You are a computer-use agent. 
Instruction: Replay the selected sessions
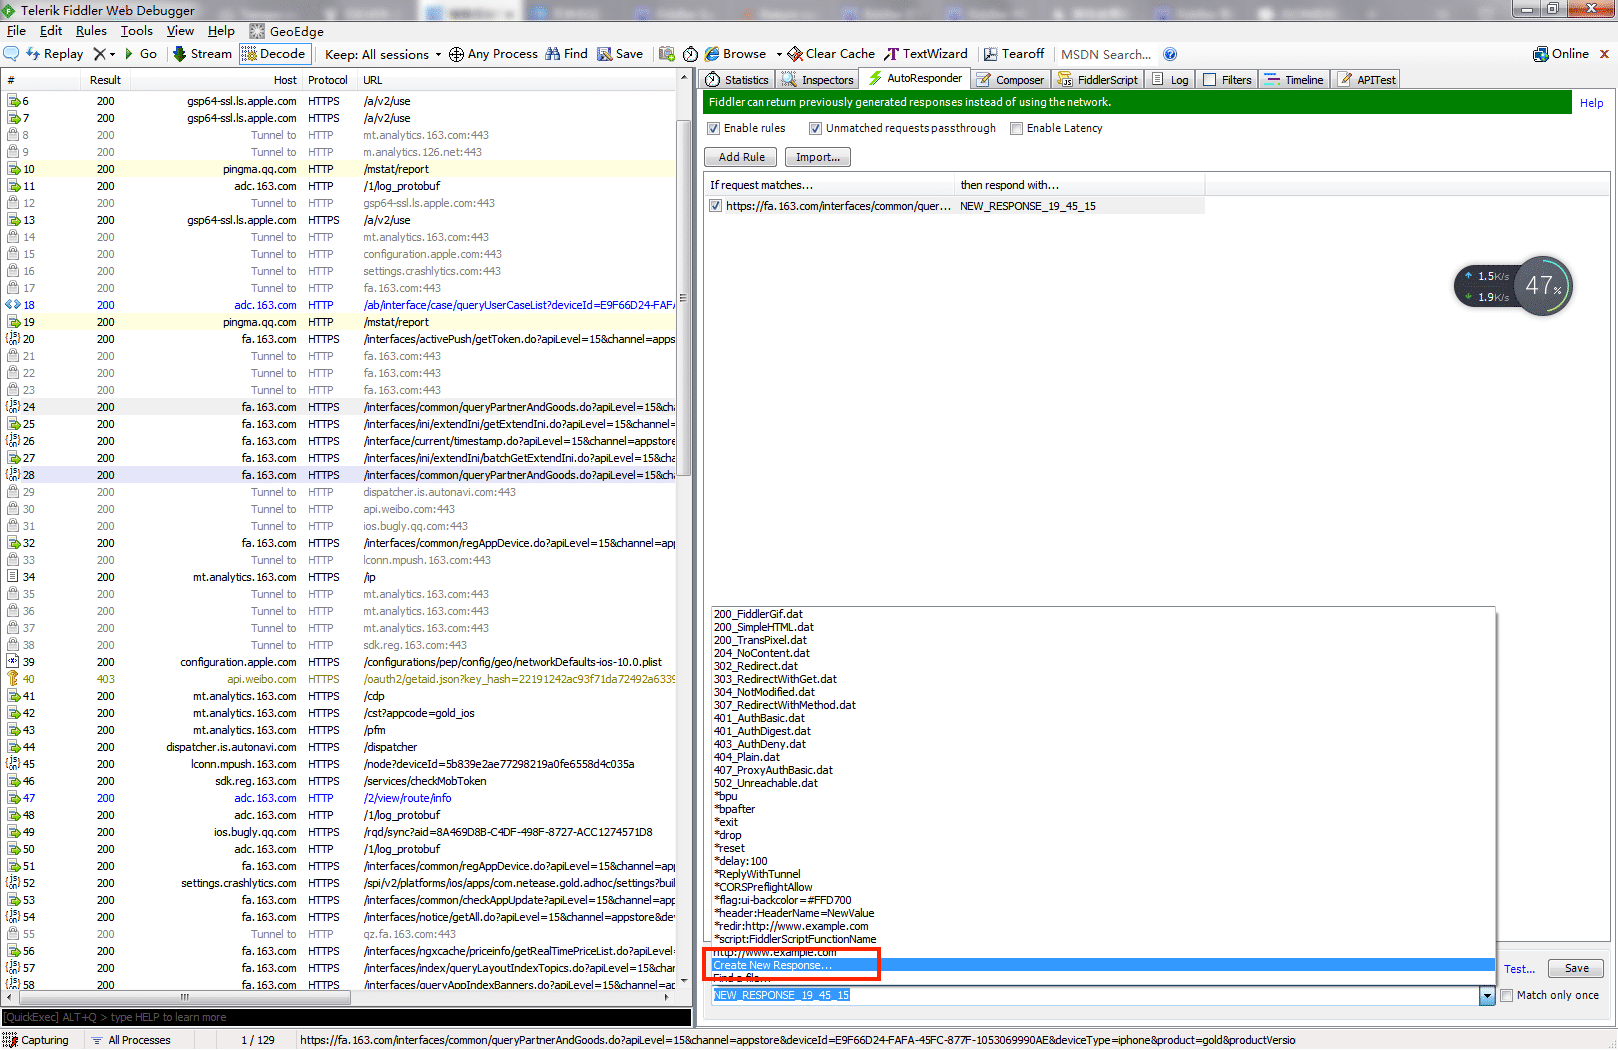point(55,54)
